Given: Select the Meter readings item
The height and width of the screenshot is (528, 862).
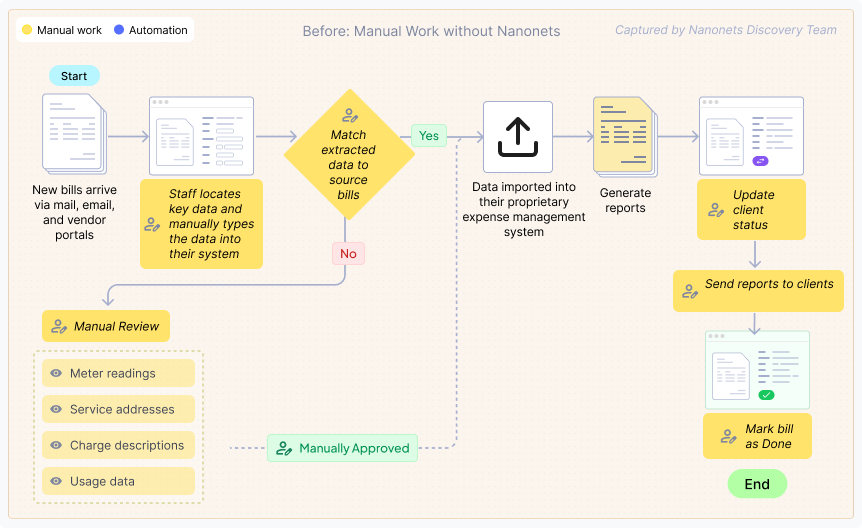Looking at the screenshot, I should pyautogui.click(x=118, y=373).
